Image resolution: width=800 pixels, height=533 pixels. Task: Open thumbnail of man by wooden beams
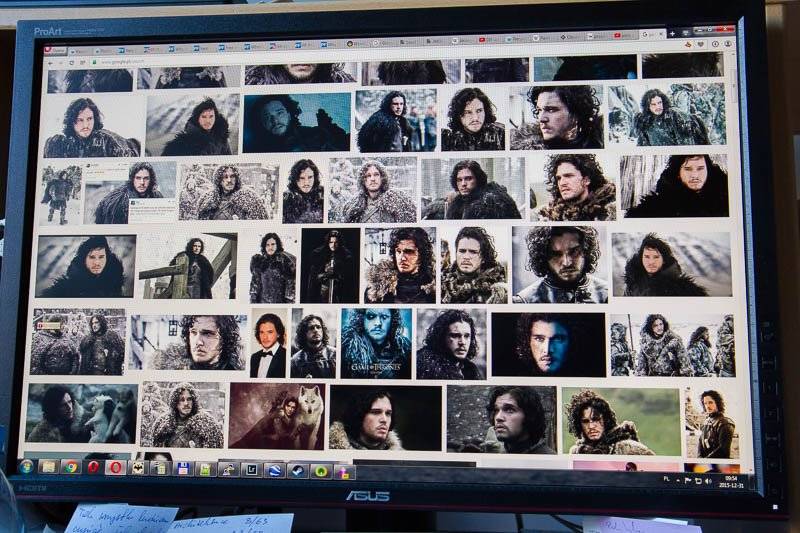click(x=188, y=266)
